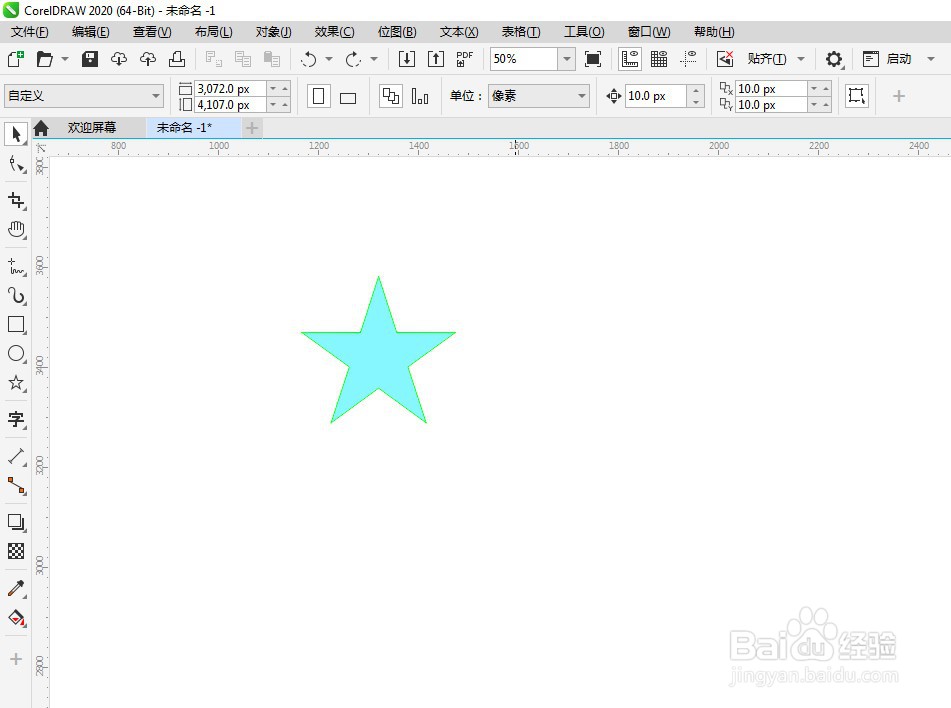Select the Crop tool
Image resolution: width=951 pixels, height=708 pixels.
(16, 200)
